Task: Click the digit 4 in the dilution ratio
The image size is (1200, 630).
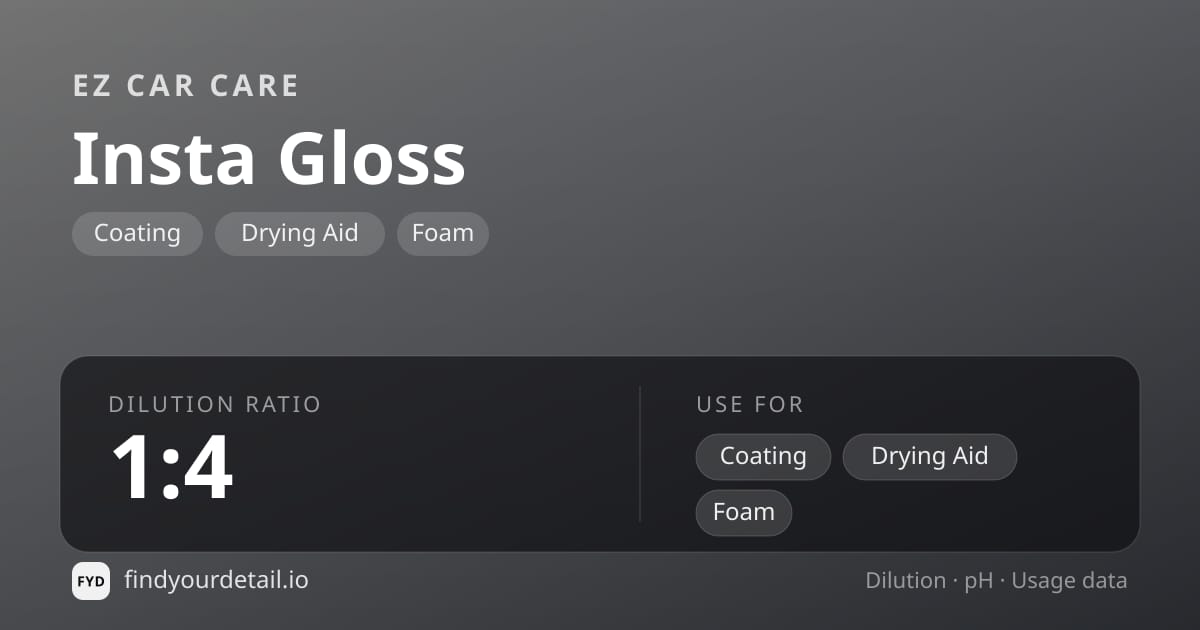Action: (x=208, y=467)
